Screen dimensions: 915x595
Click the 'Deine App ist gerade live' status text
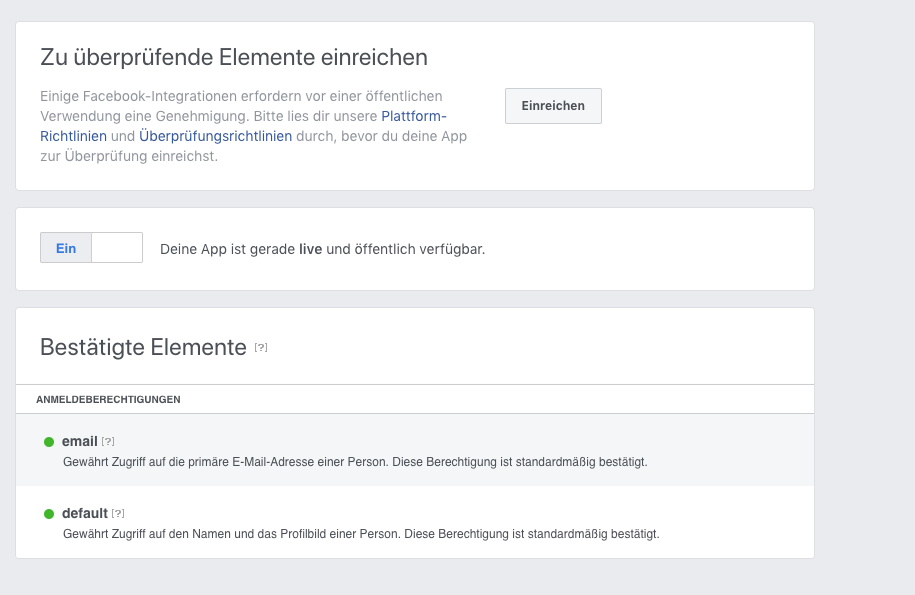(323, 249)
